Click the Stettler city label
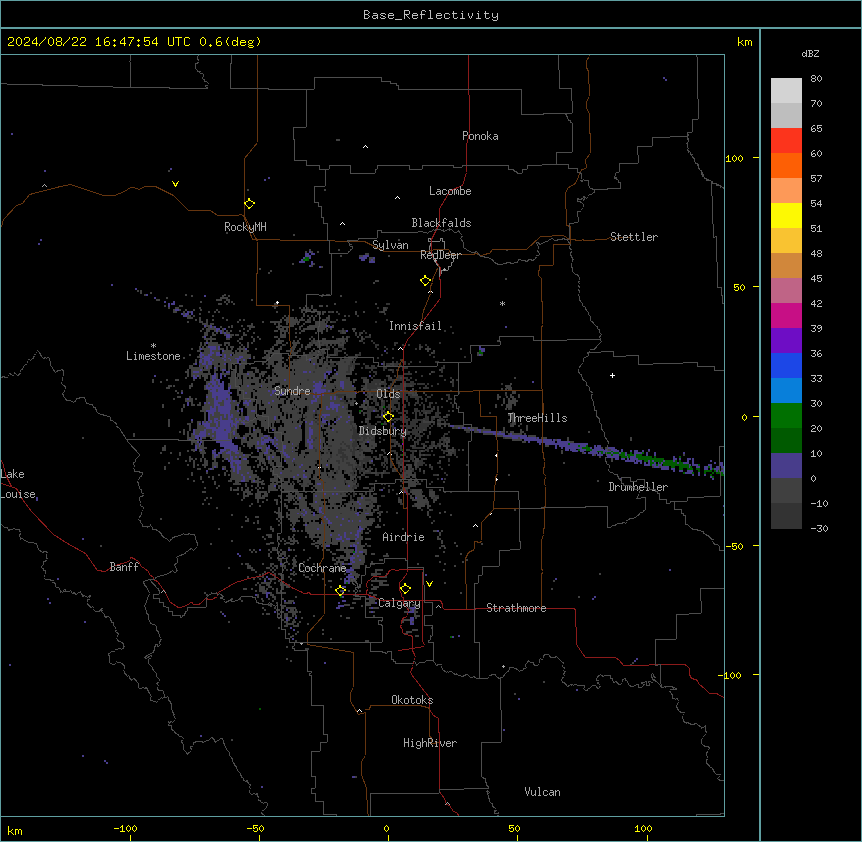 coord(634,237)
